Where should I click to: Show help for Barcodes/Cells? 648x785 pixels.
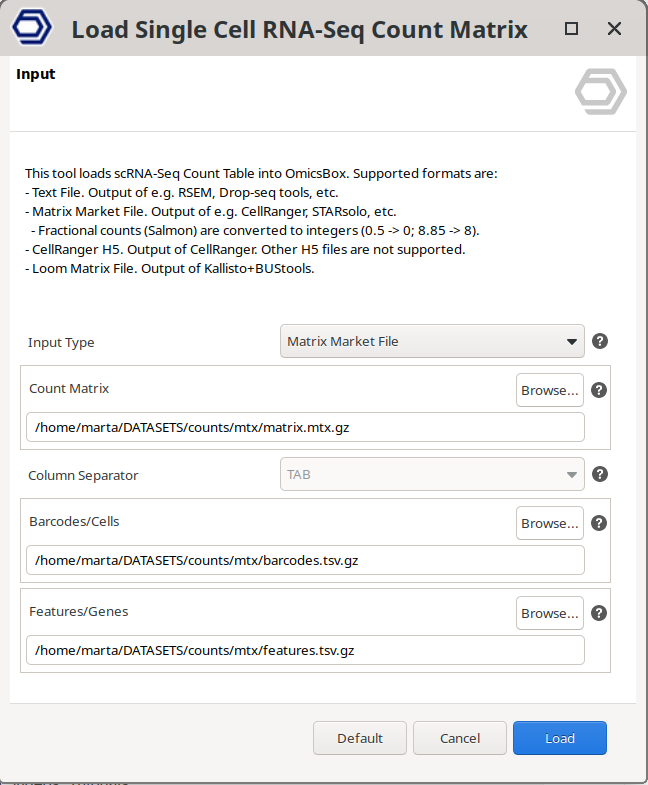pyautogui.click(x=600, y=523)
